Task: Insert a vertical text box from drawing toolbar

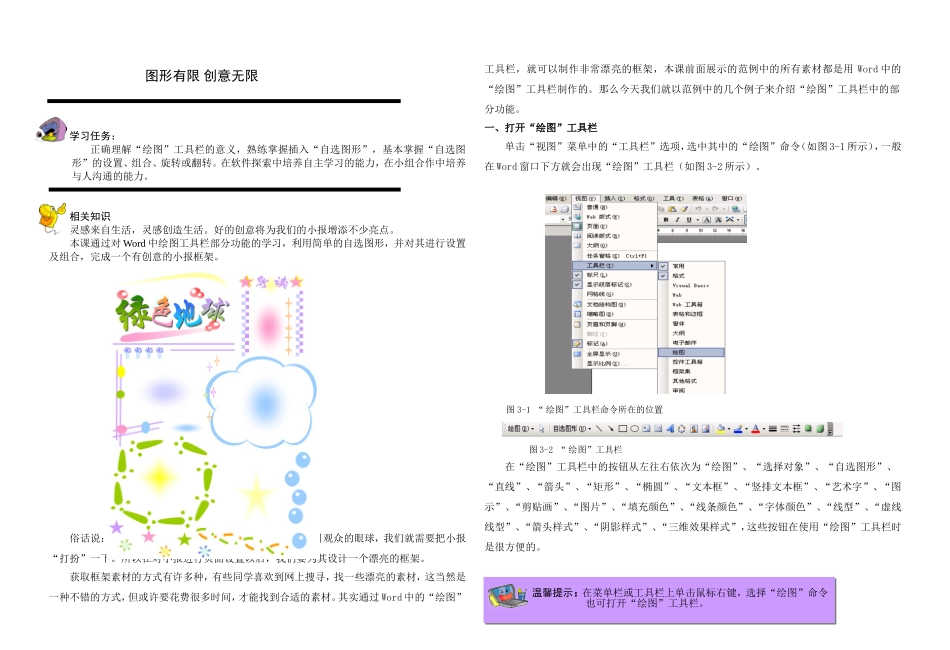Action: tap(658, 428)
